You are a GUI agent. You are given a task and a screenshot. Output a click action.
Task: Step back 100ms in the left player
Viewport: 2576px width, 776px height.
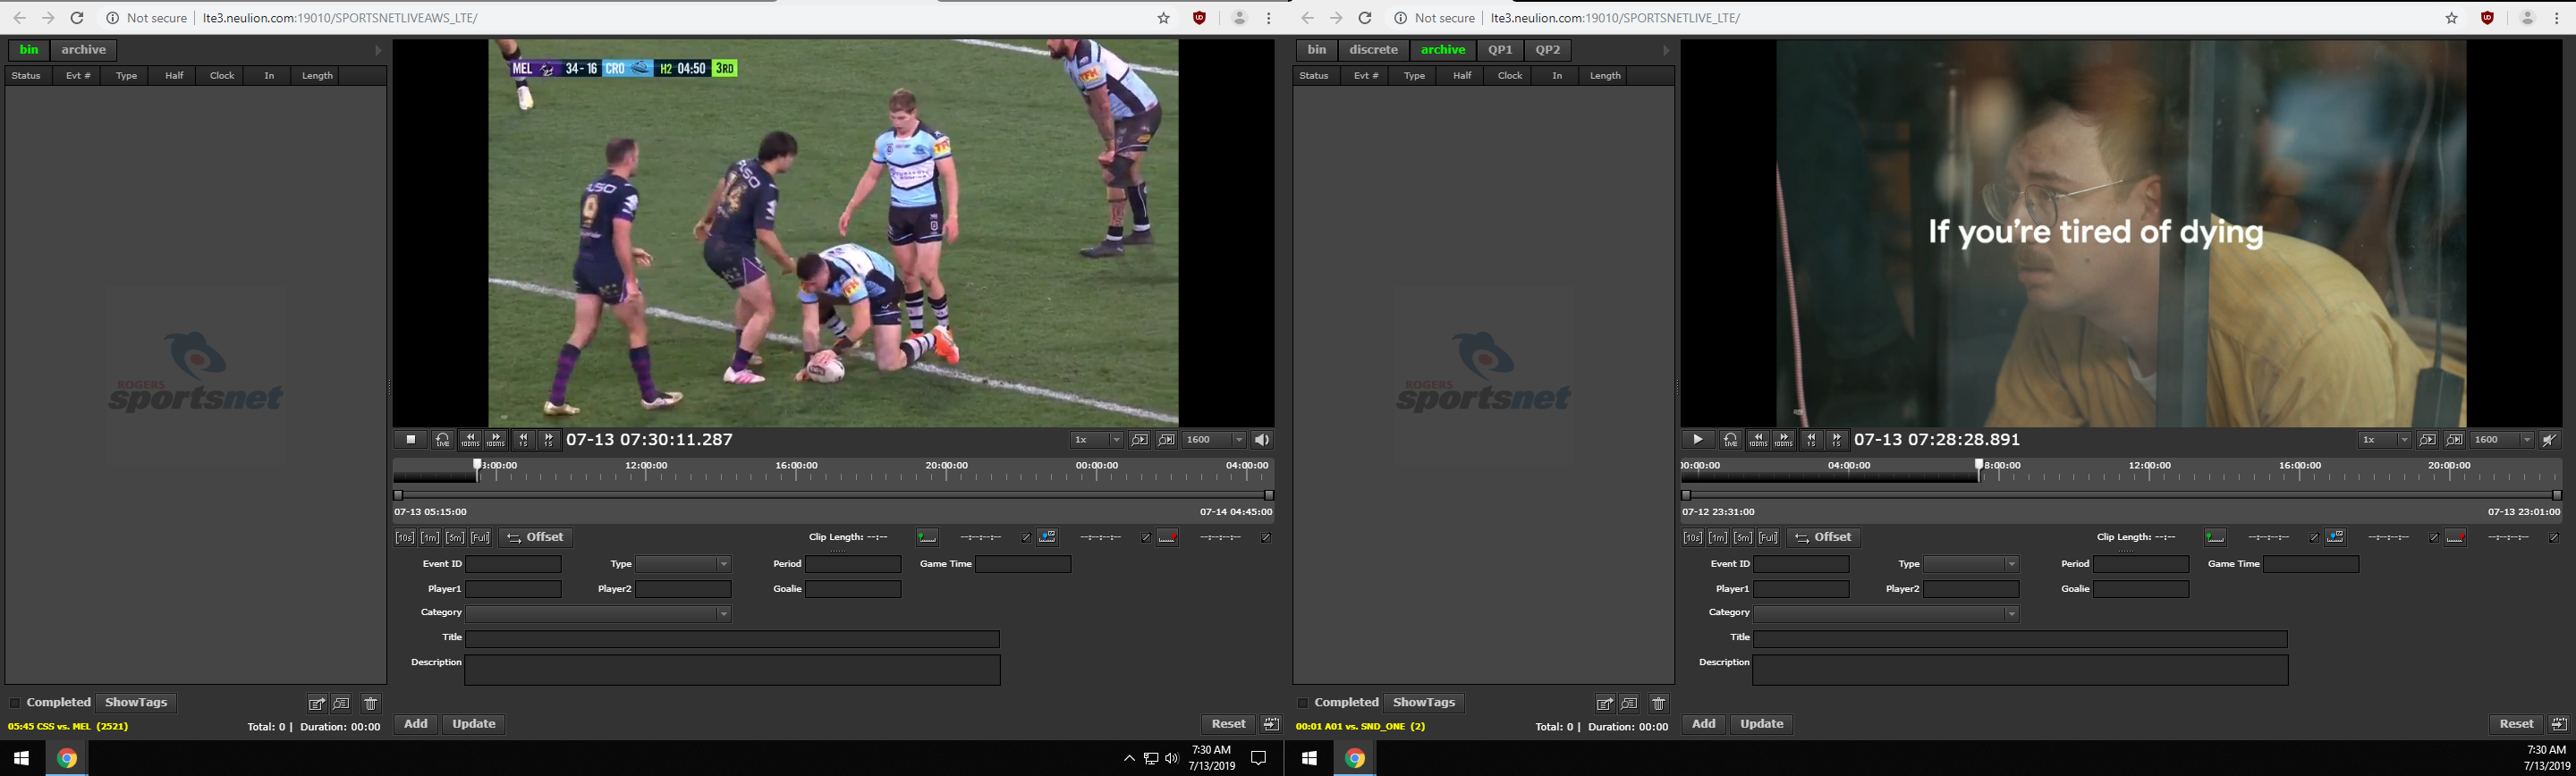(x=470, y=440)
